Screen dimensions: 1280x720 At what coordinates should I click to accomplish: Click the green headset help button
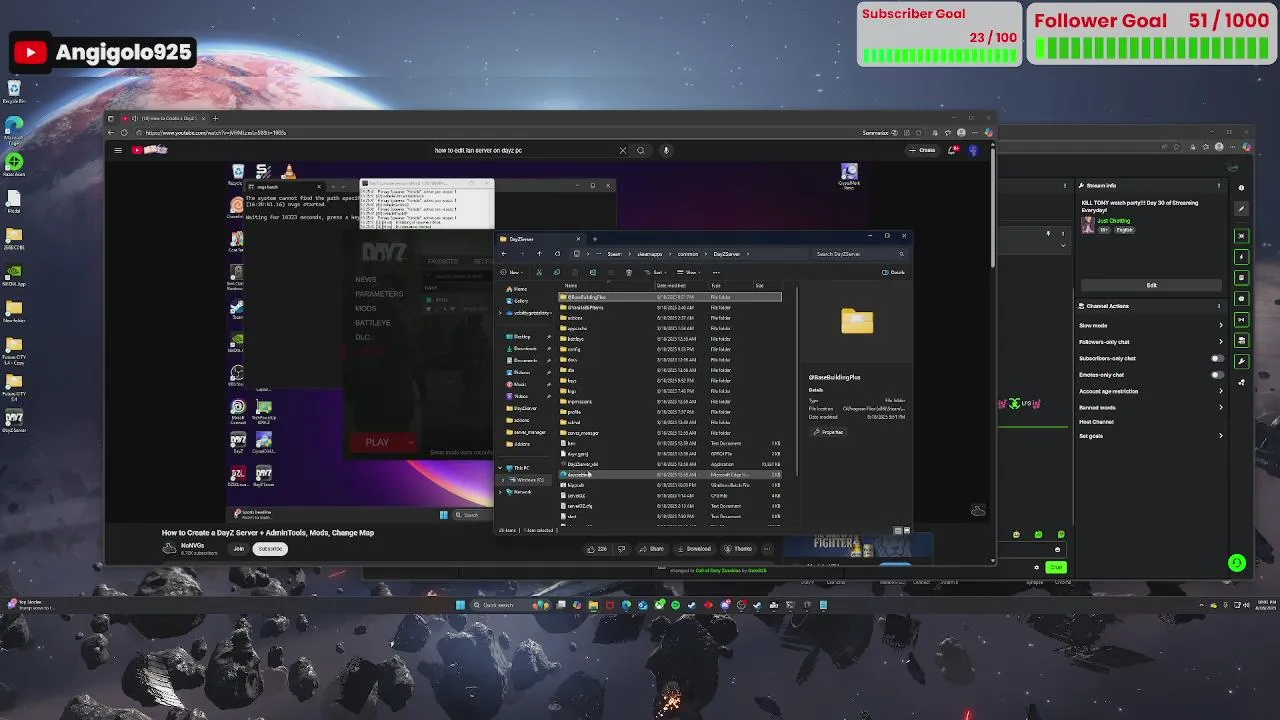pyautogui.click(x=1237, y=564)
